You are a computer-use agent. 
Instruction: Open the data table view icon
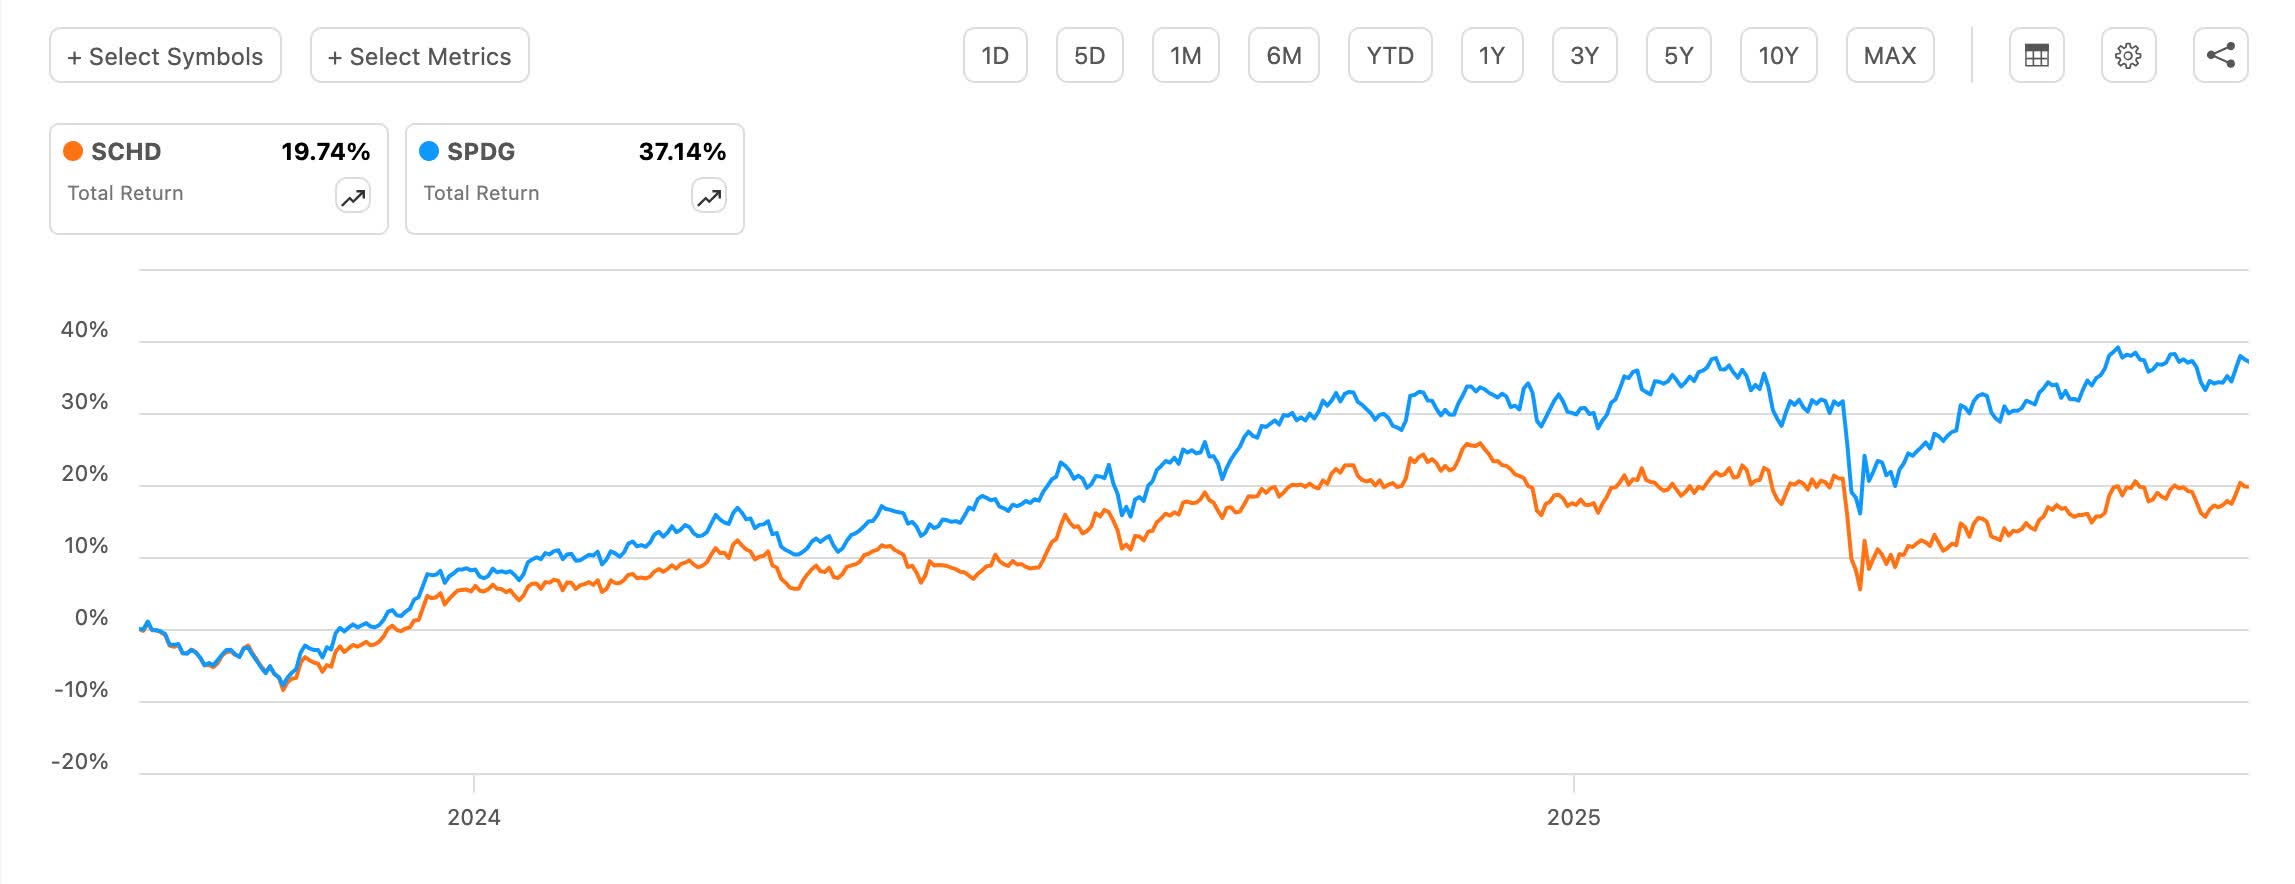2036,55
